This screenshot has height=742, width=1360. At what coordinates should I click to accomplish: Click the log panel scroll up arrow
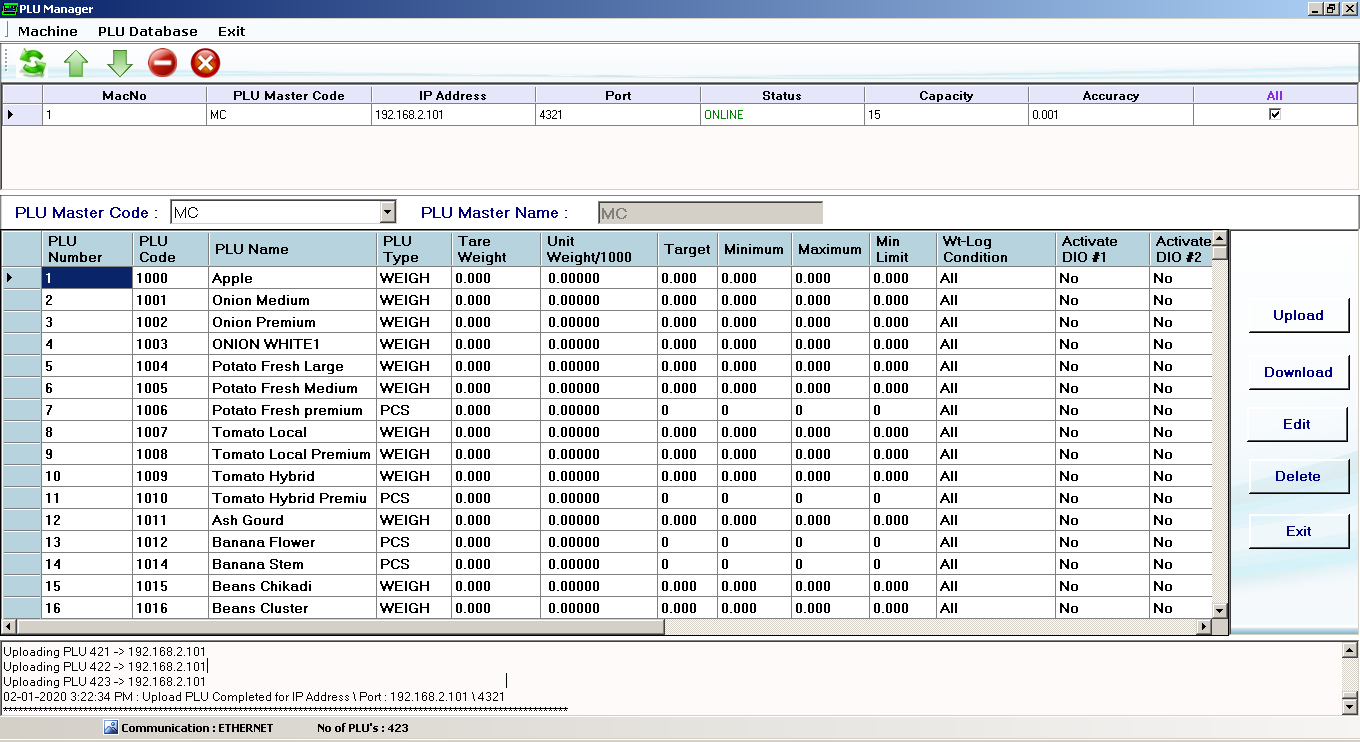click(x=1350, y=650)
